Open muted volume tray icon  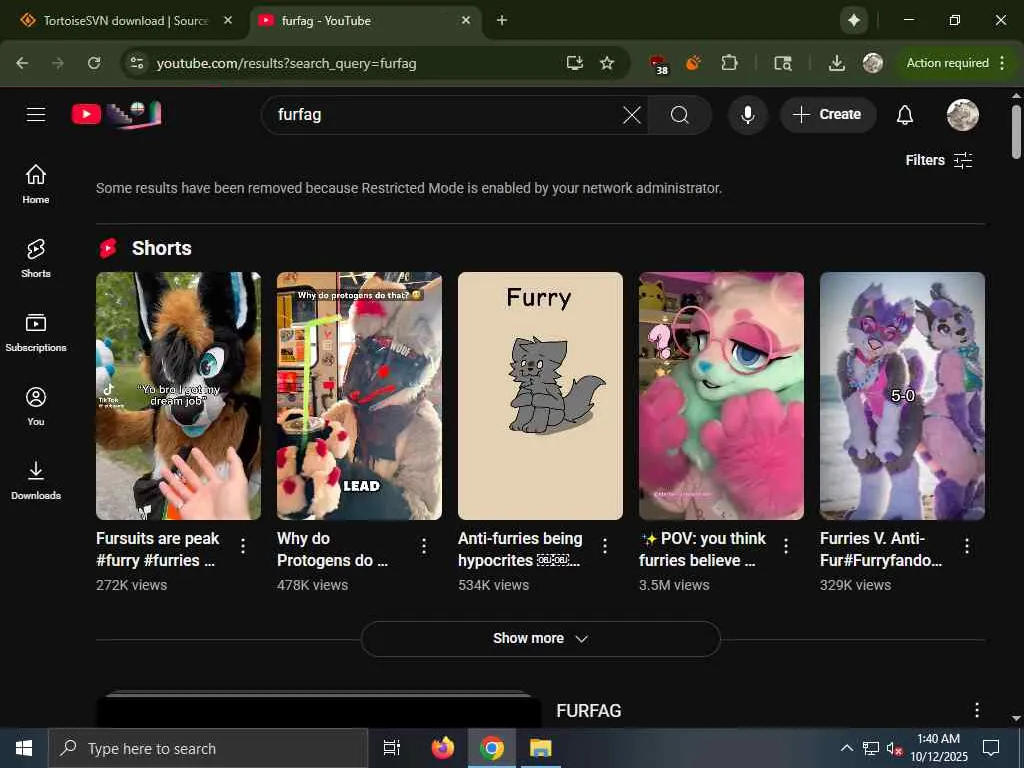894,748
